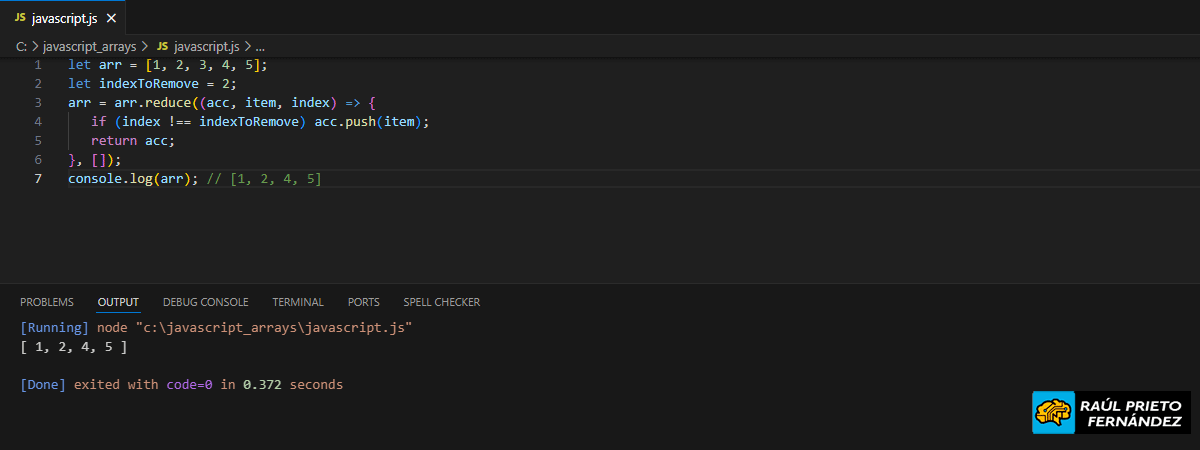Screen dimensions: 1200x450
Task: Select line number 7 in the gutter
Action: coord(38,179)
